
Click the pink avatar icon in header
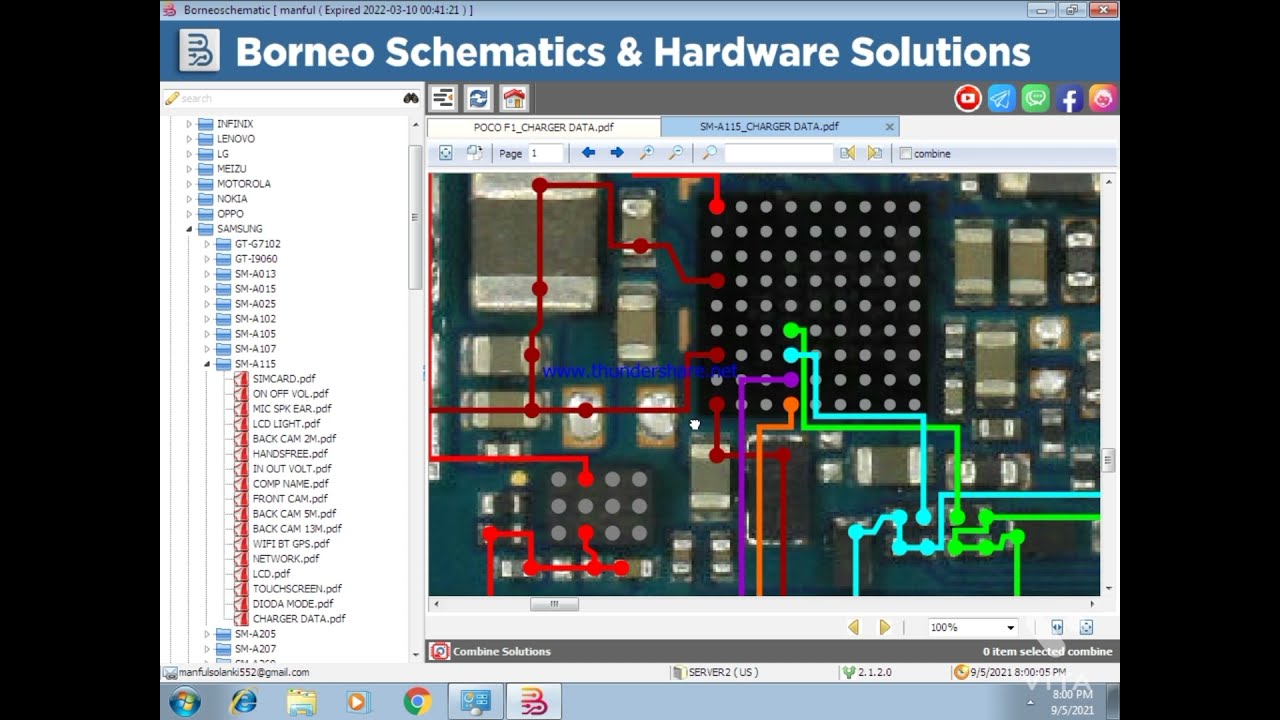(1102, 98)
